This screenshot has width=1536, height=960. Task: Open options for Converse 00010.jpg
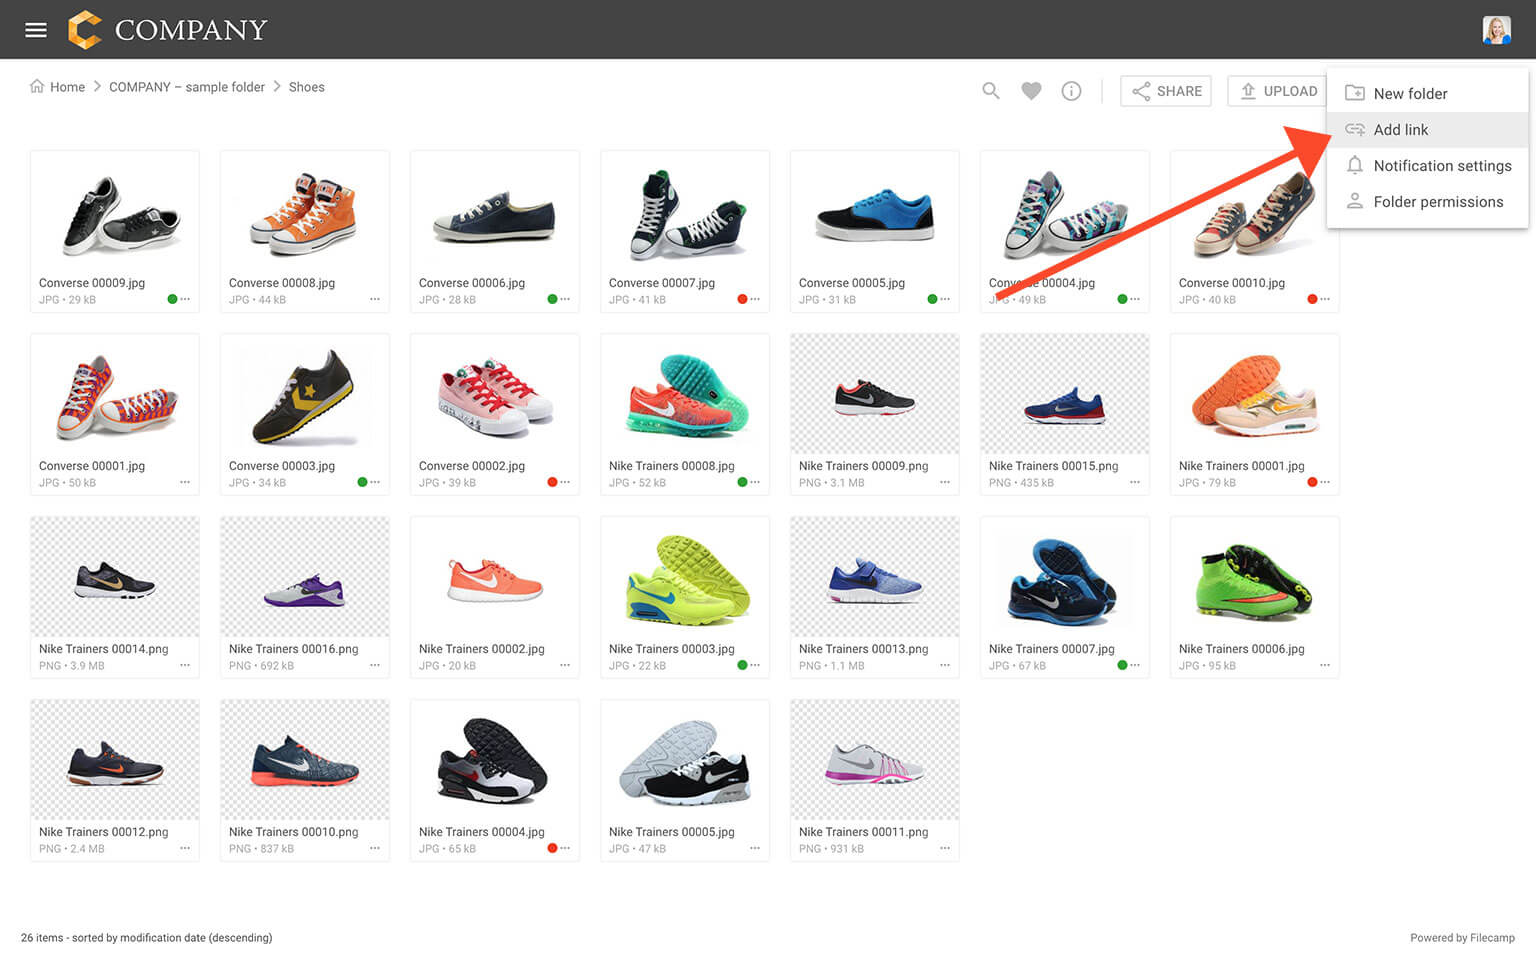1325,299
